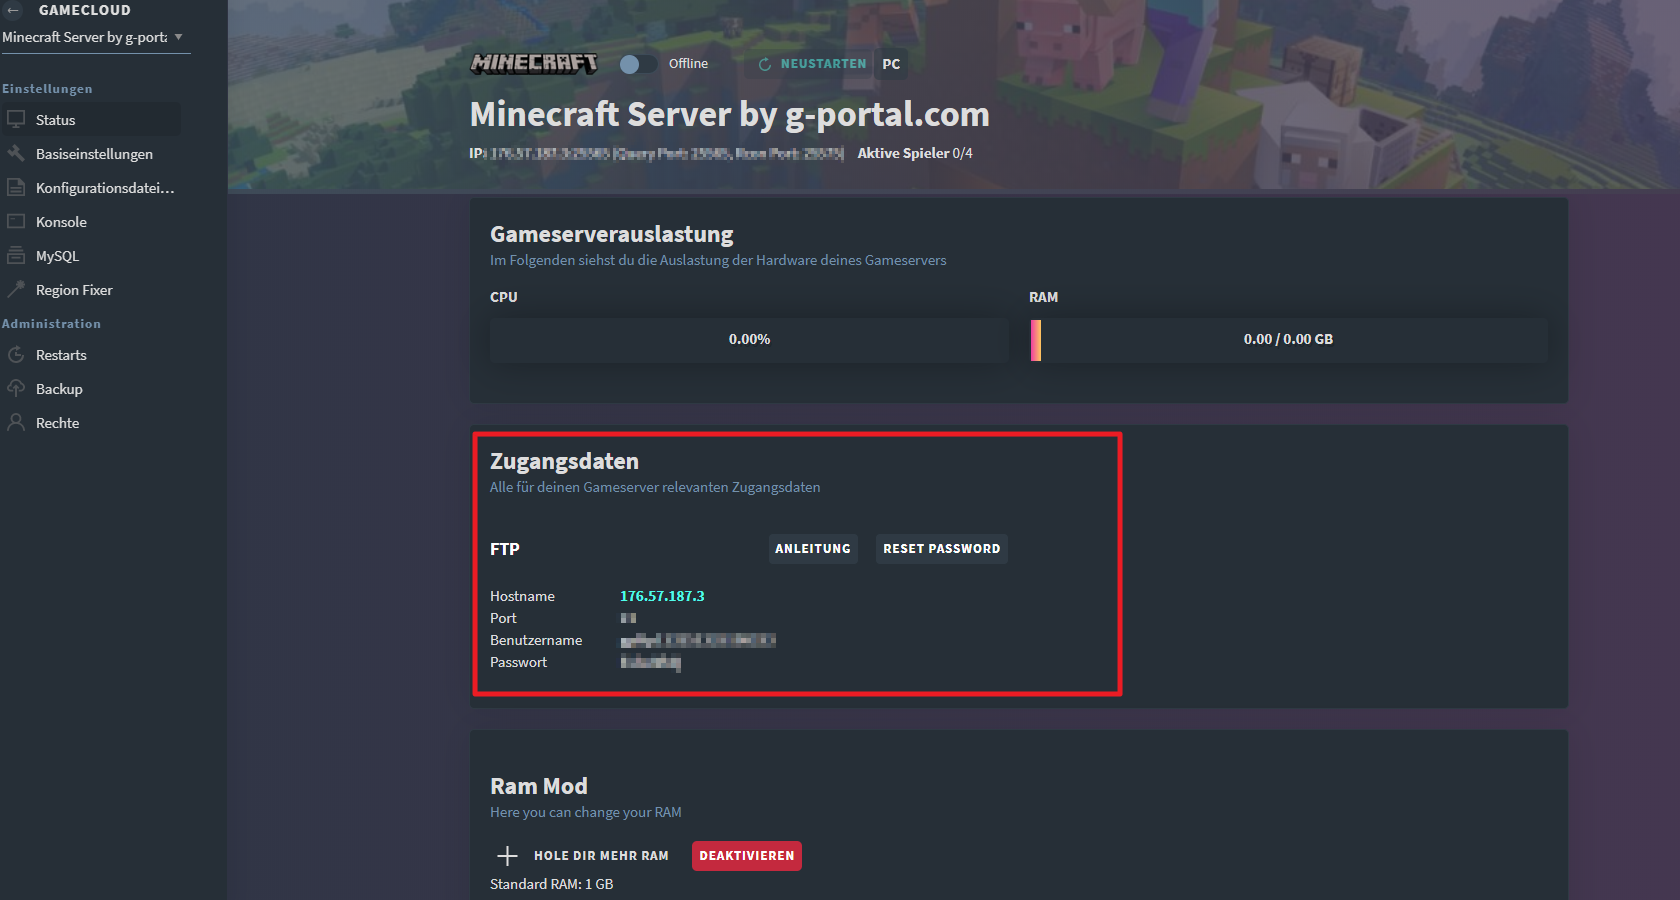The height and width of the screenshot is (900, 1680).
Task: Click the Basiseinstellungen wrench icon
Action: pos(16,153)
